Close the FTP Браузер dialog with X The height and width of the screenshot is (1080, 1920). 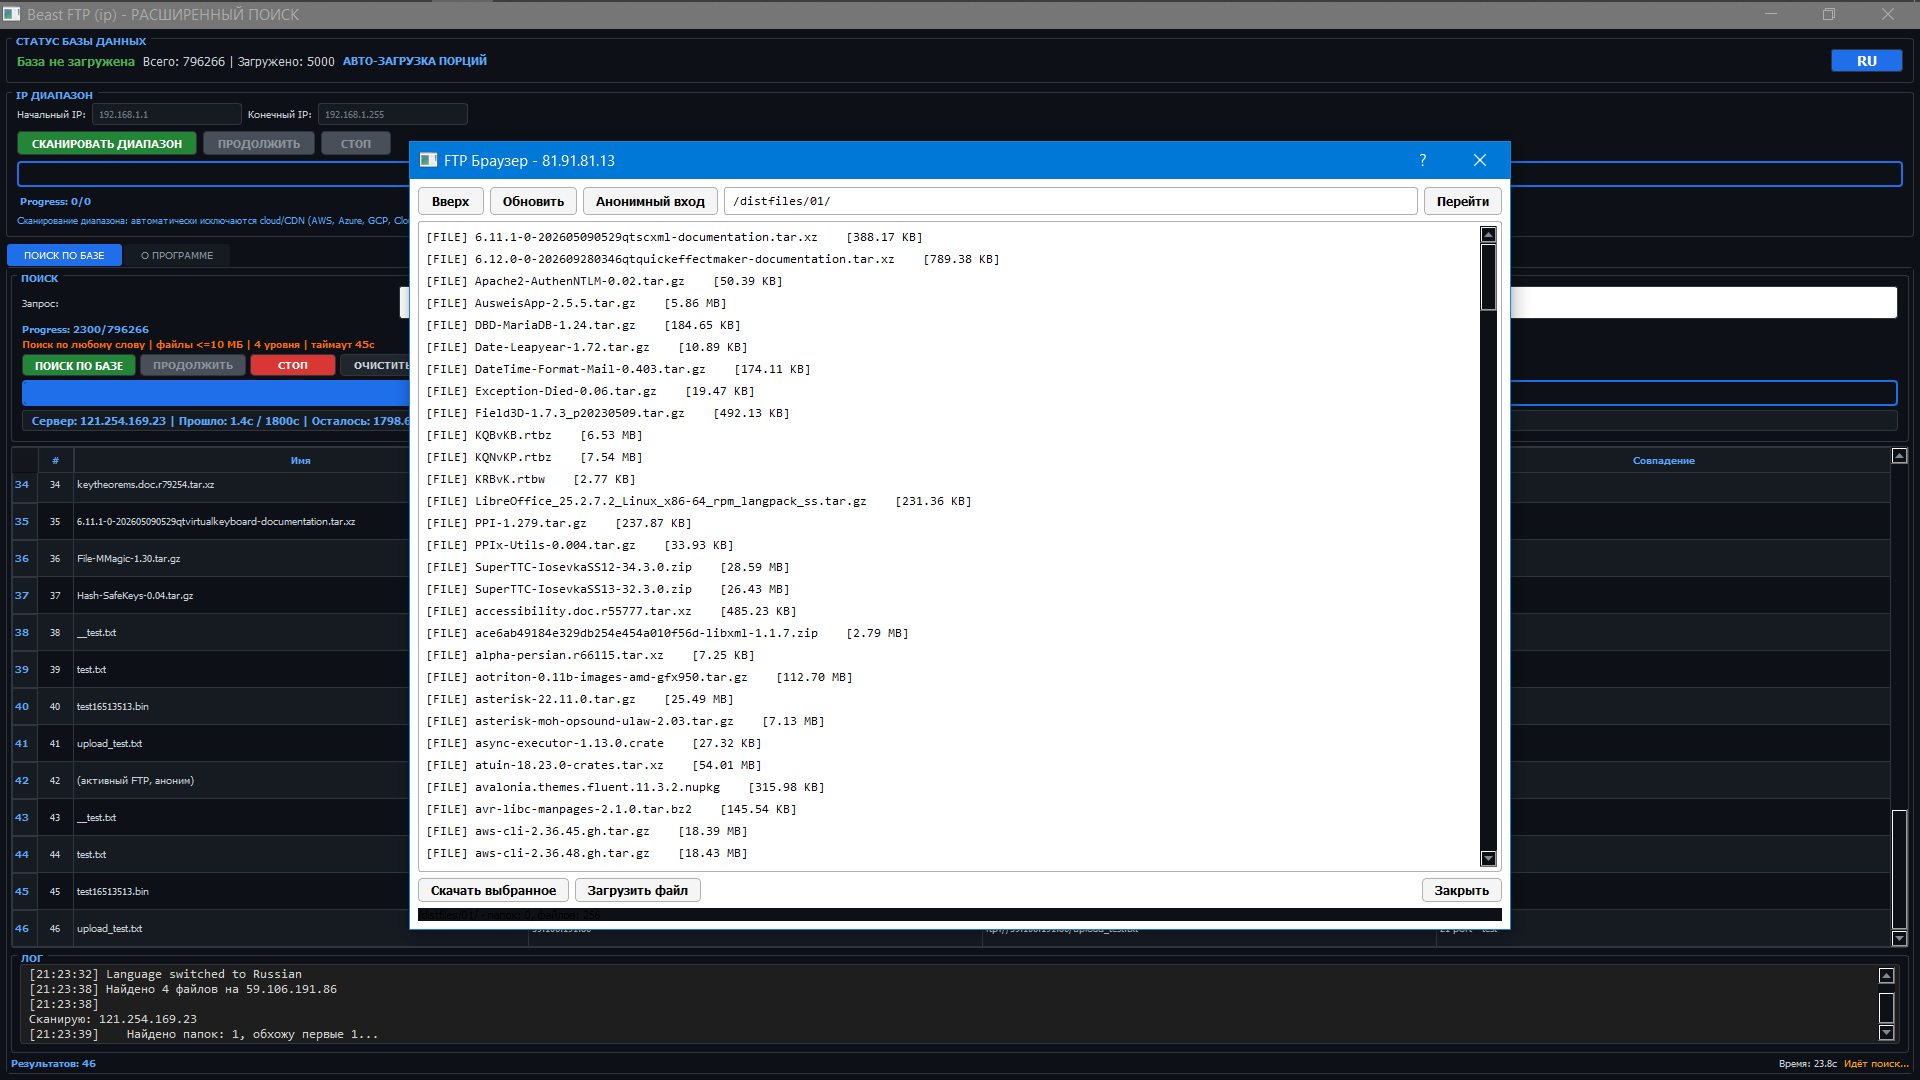1480,160
